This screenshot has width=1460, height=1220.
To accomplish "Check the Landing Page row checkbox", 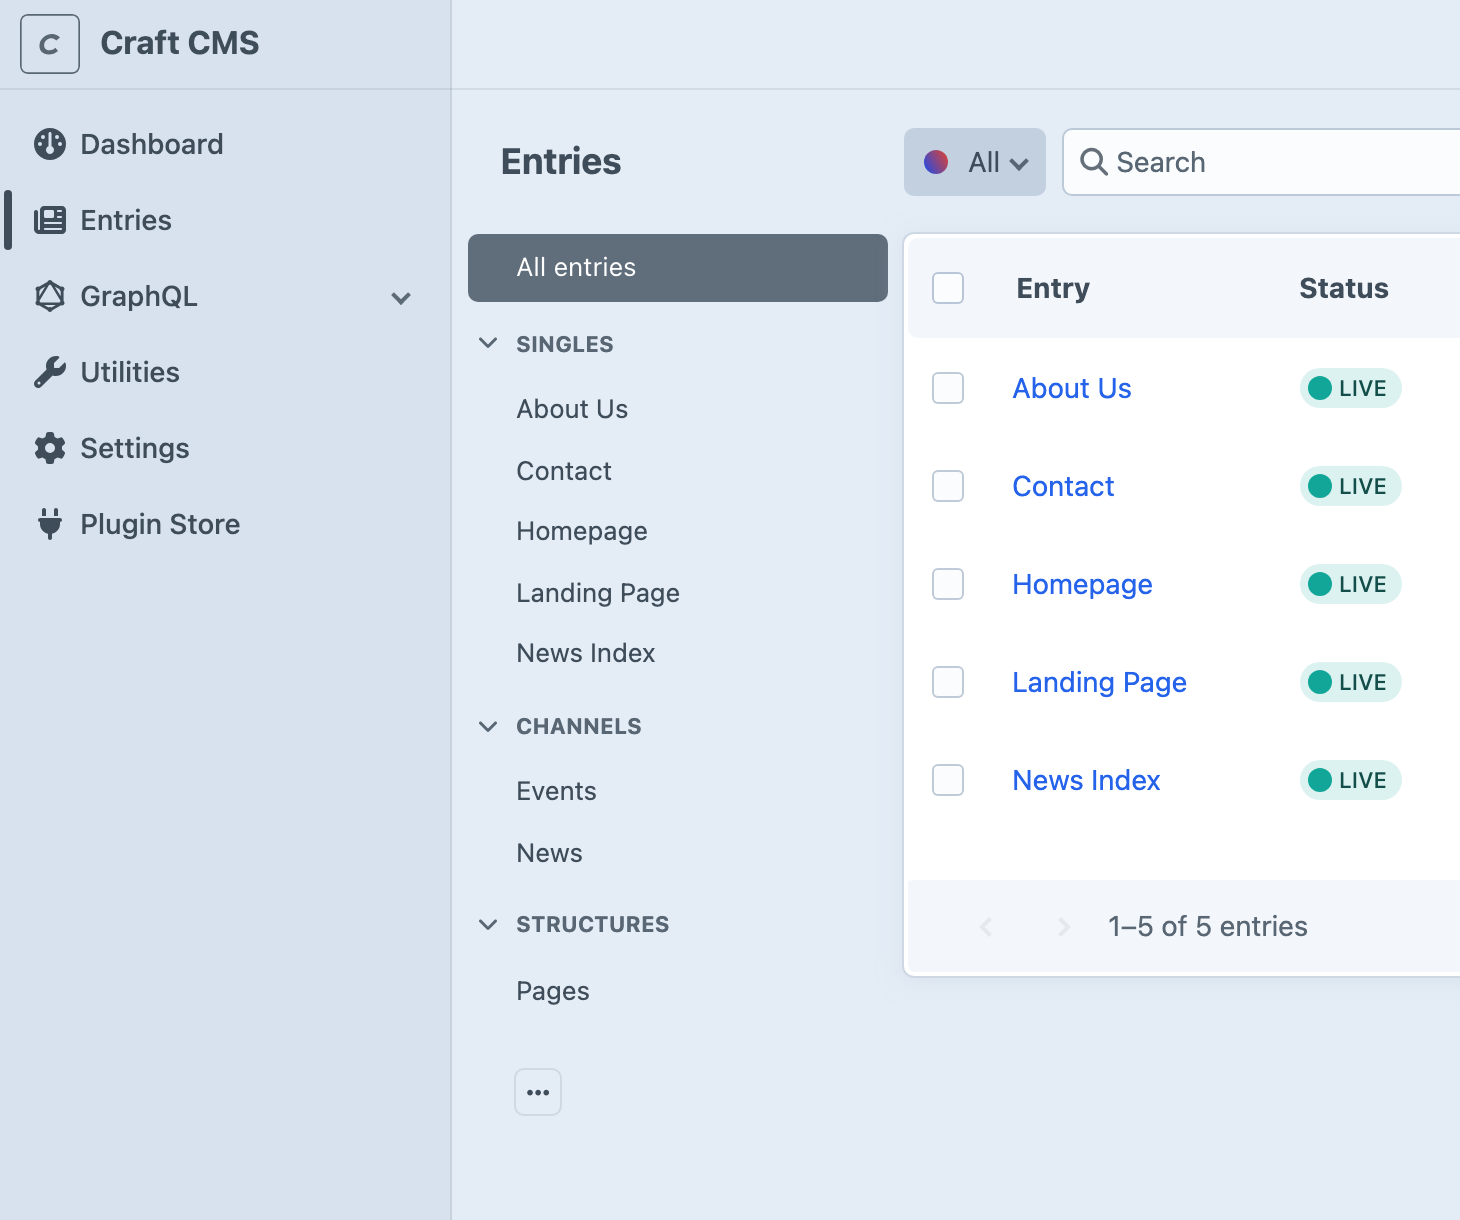I will click(948, 682).
